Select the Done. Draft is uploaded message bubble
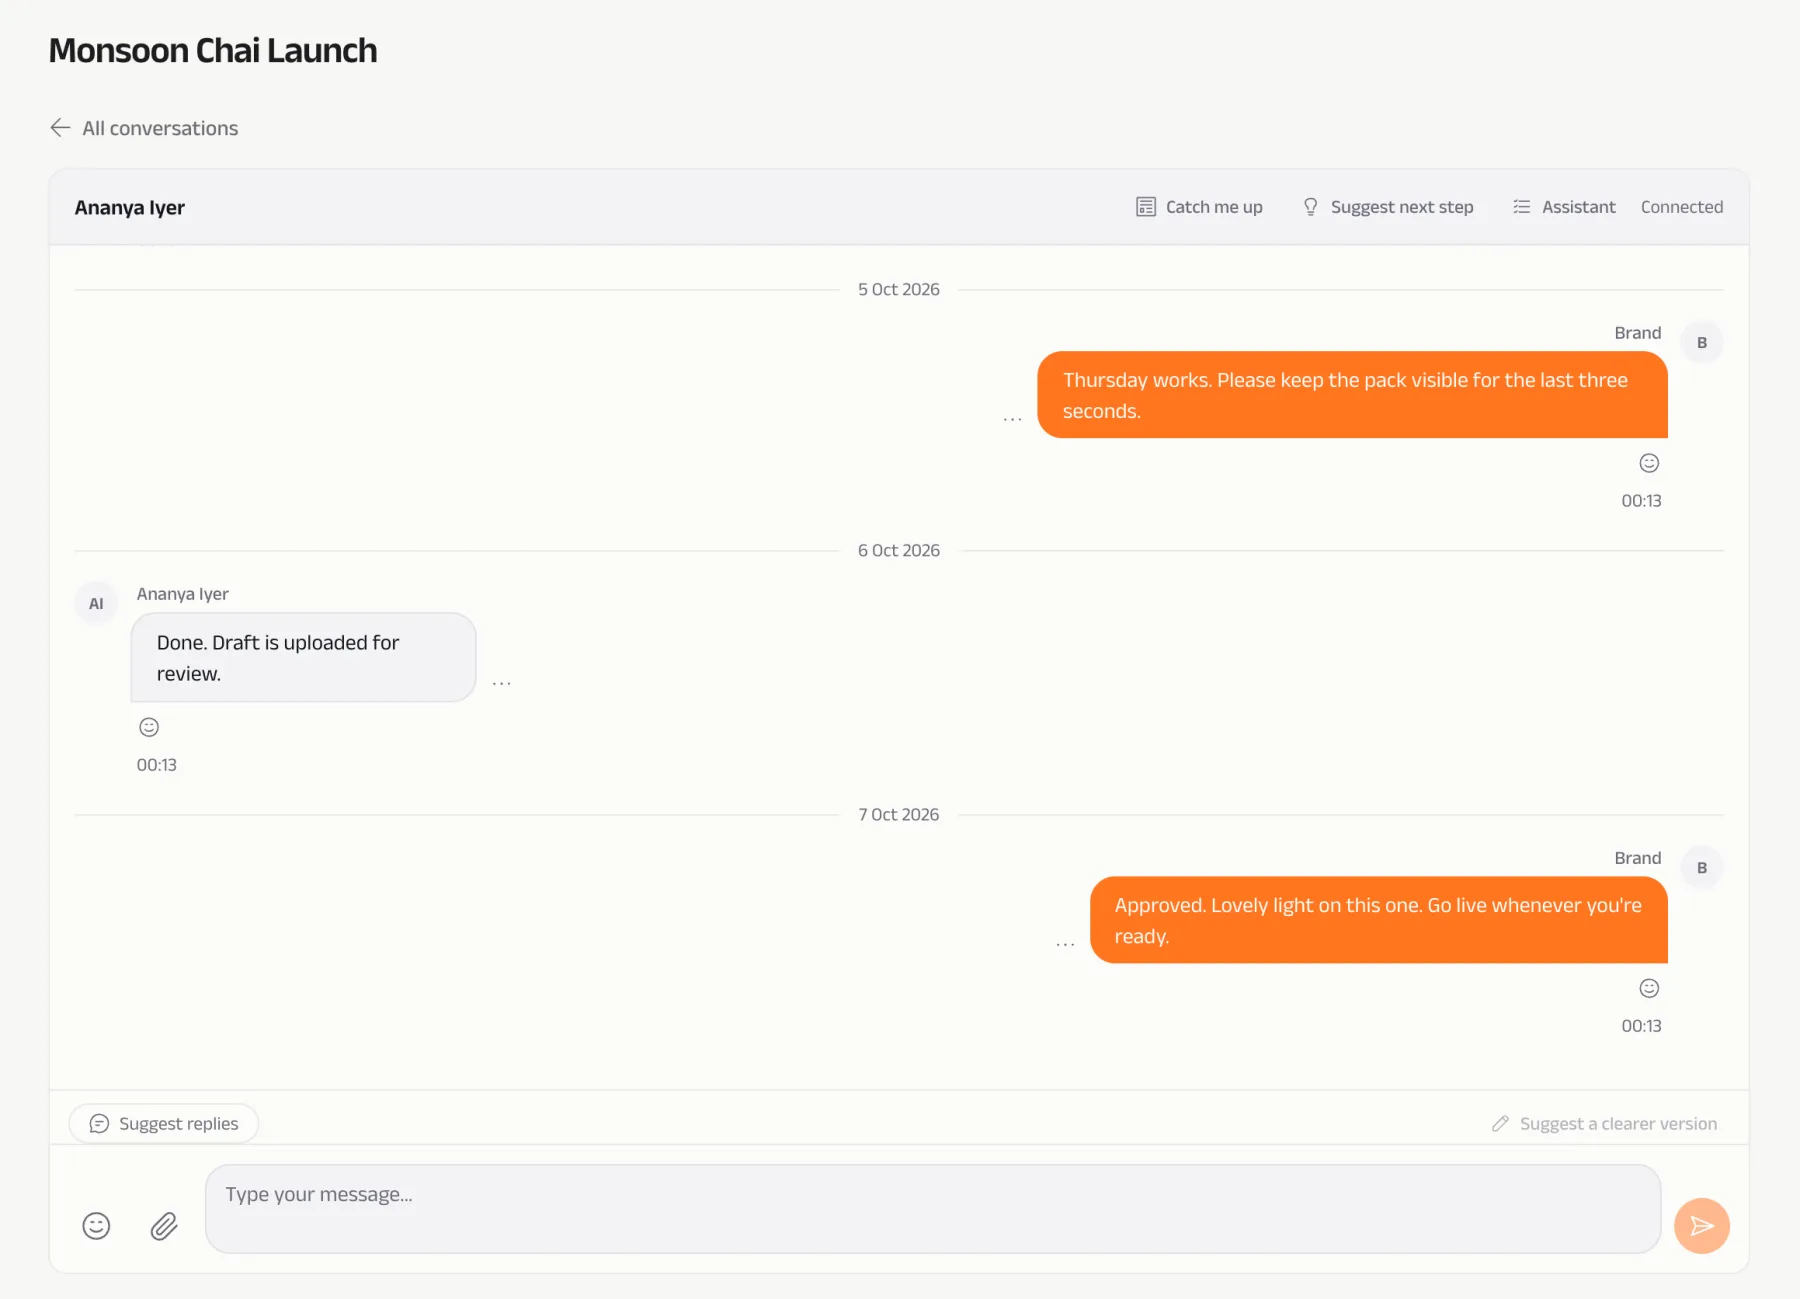The width and height of the screenshot is (1800, 1299). tap(303, 658)
